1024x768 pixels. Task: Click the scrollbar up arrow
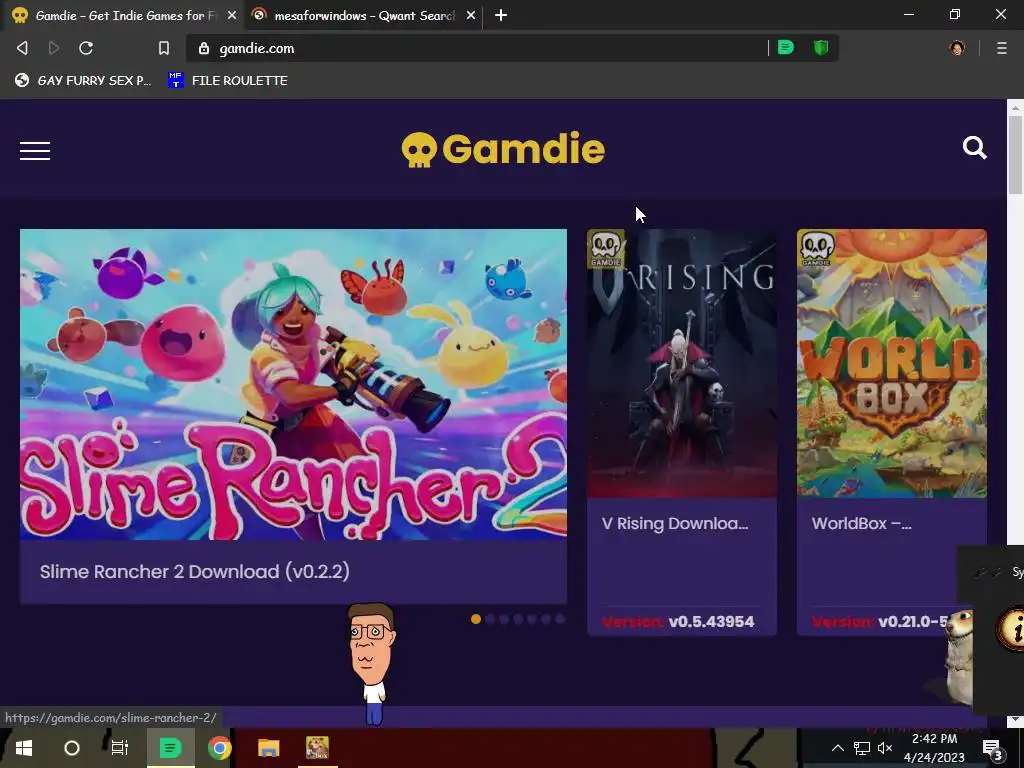click(x=1015, y=107)
